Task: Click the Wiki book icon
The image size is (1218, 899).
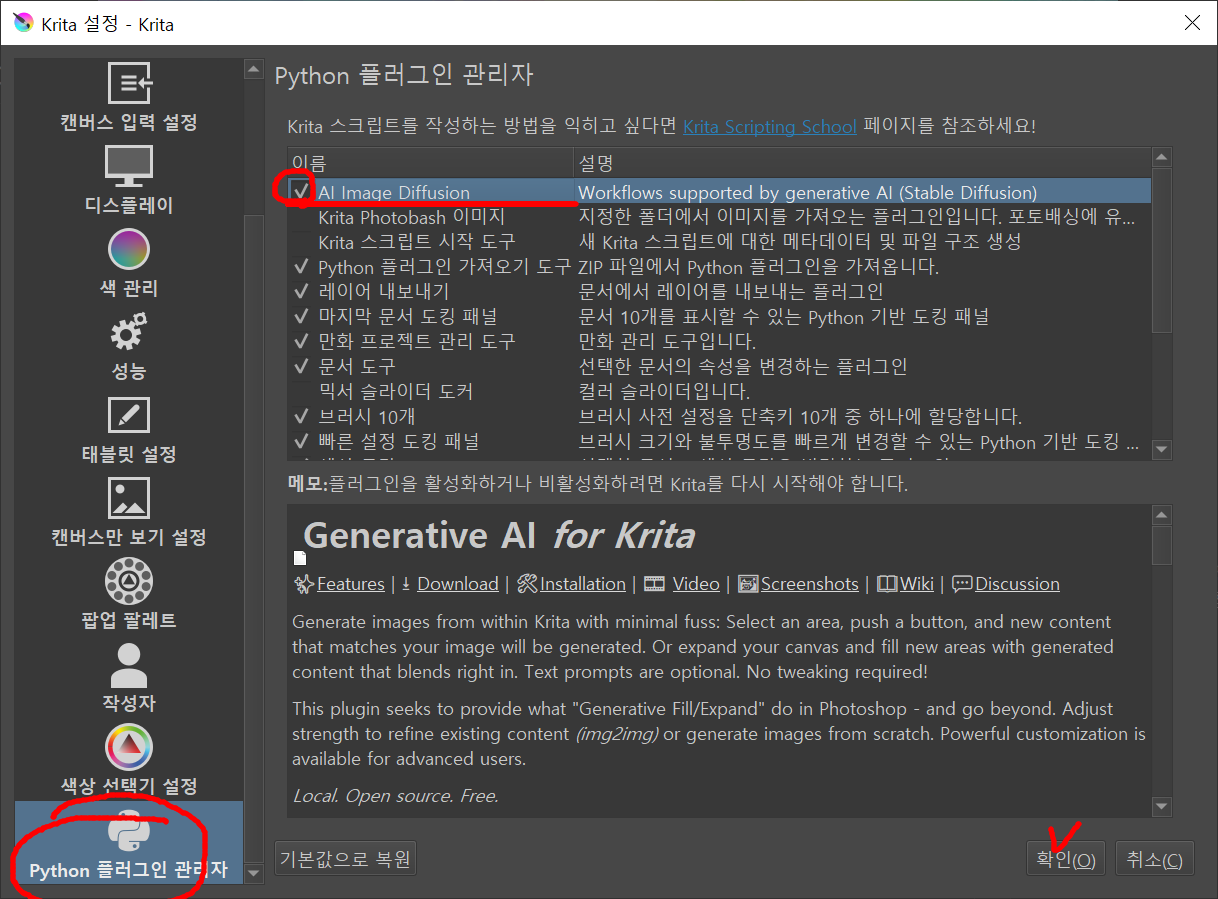Action: [887, 584]
